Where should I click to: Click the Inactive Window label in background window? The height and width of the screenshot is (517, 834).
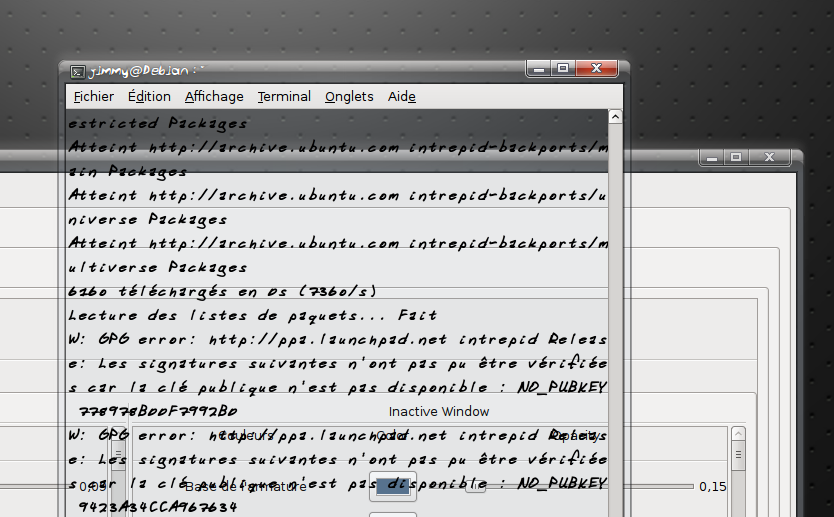click(x=439, y=412)
